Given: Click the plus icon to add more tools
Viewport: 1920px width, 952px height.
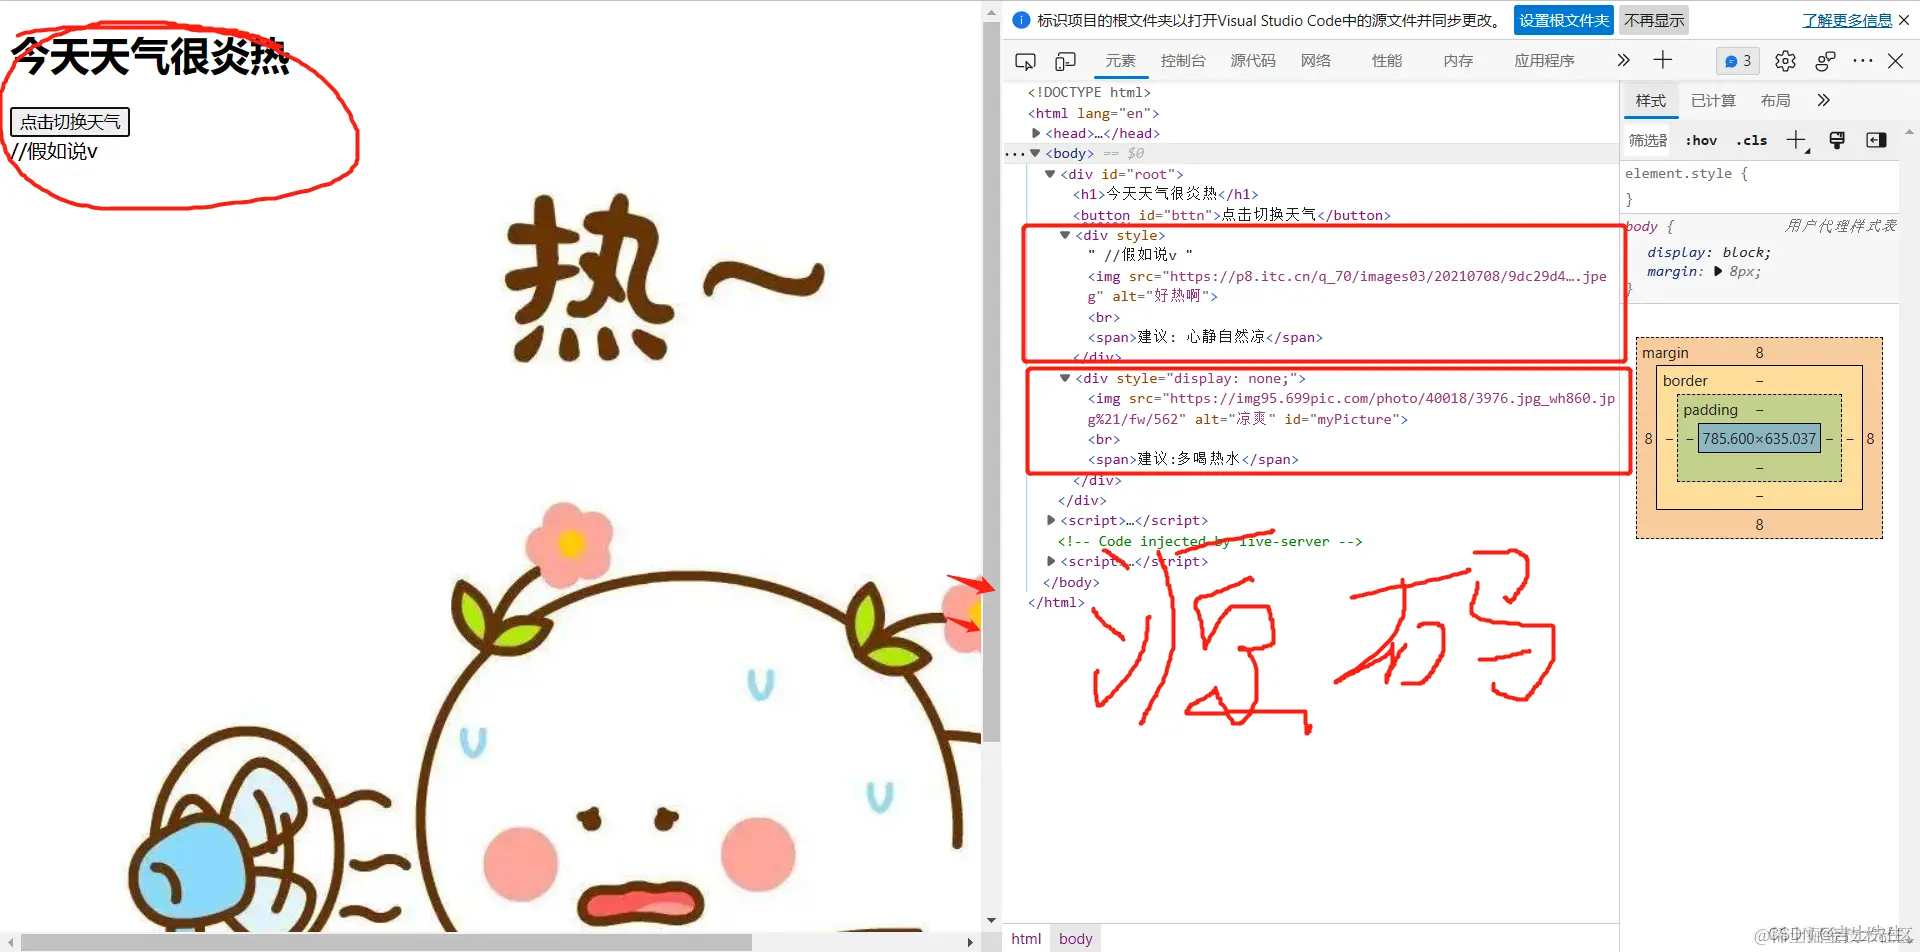Looking at the screenshot, I should coord(1663,60).
